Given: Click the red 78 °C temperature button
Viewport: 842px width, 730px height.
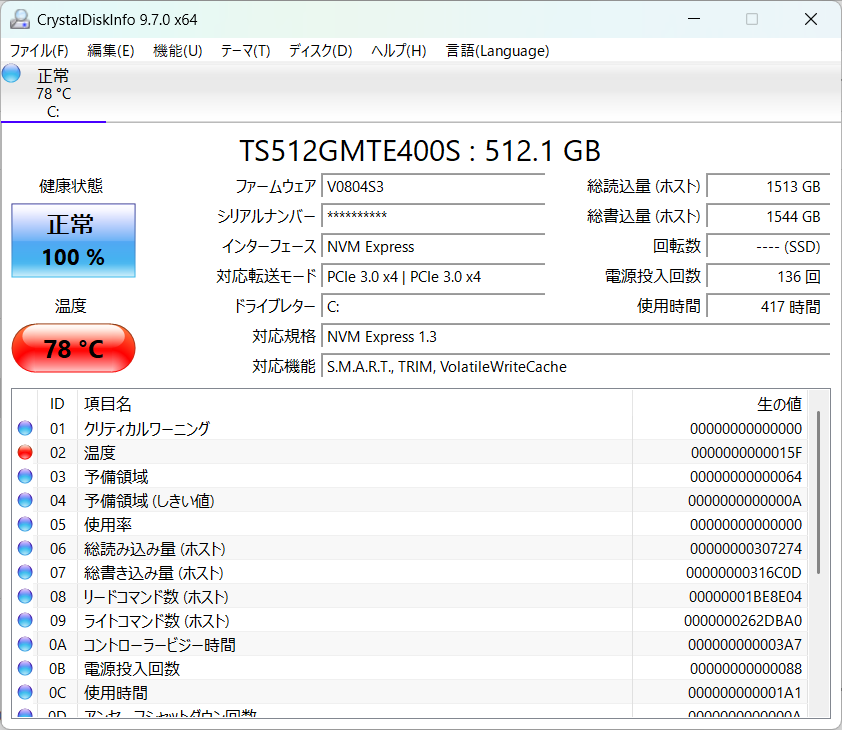Looking at the screenshot, I should [x=74, y=348].
